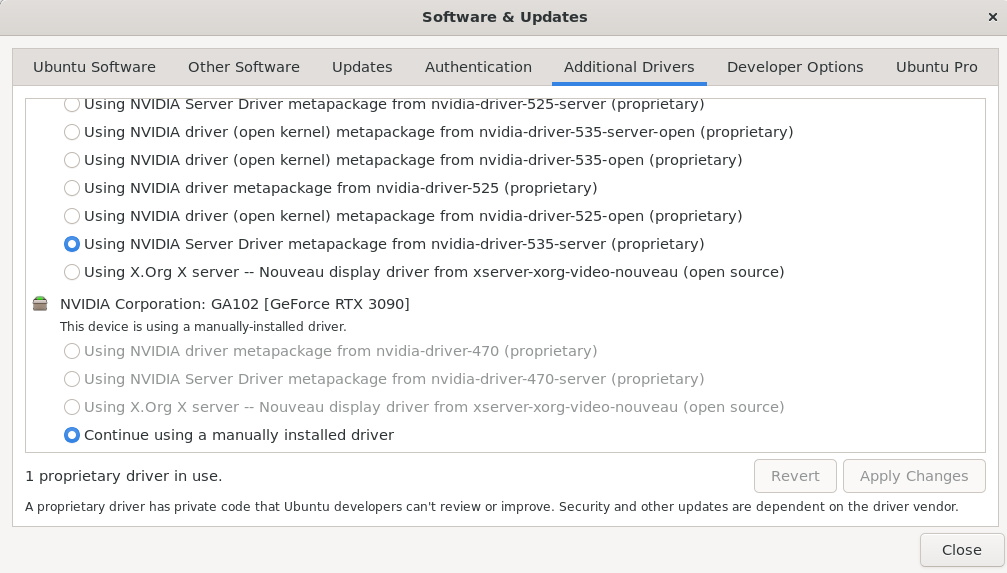Select the Additional Drivers tab
The width and height of the screenshot is (1007, 573).
point(629,67)
